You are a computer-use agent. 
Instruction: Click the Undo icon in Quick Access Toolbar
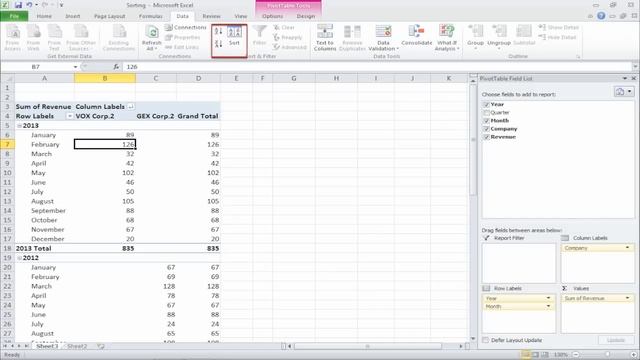[29, 5]
